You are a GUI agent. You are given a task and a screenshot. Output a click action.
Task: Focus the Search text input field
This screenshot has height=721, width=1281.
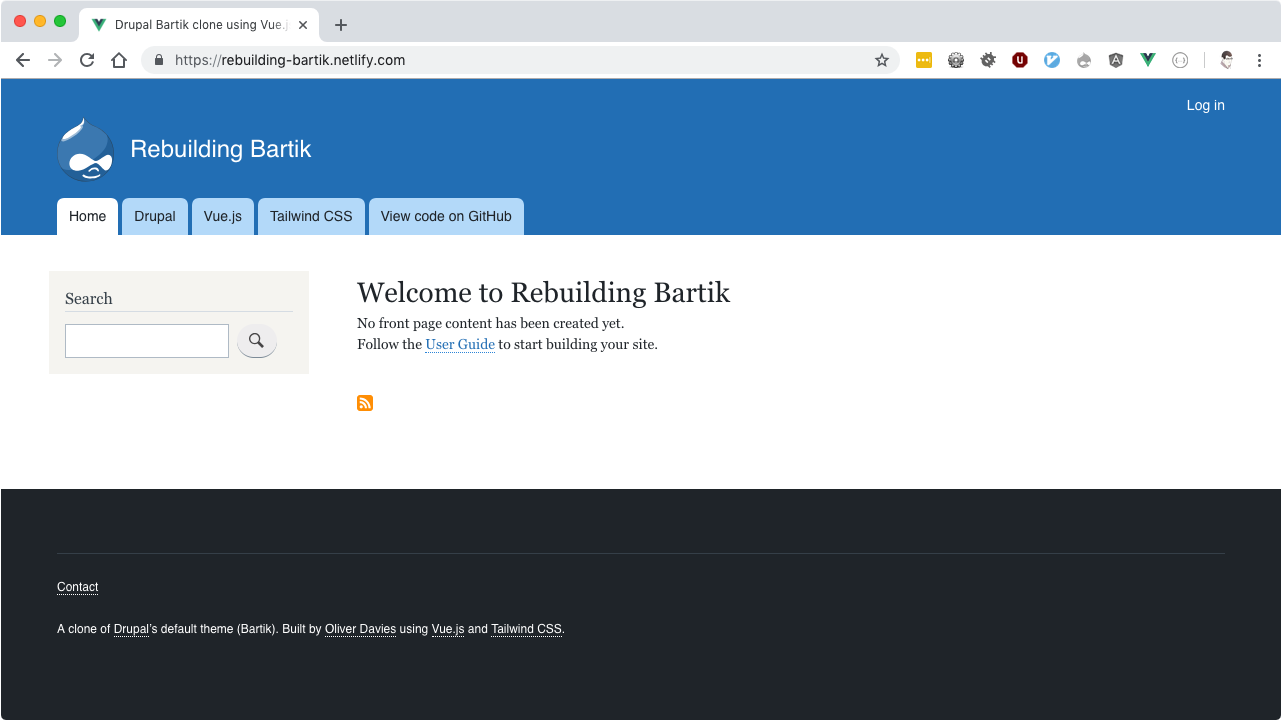pos(147,341)
